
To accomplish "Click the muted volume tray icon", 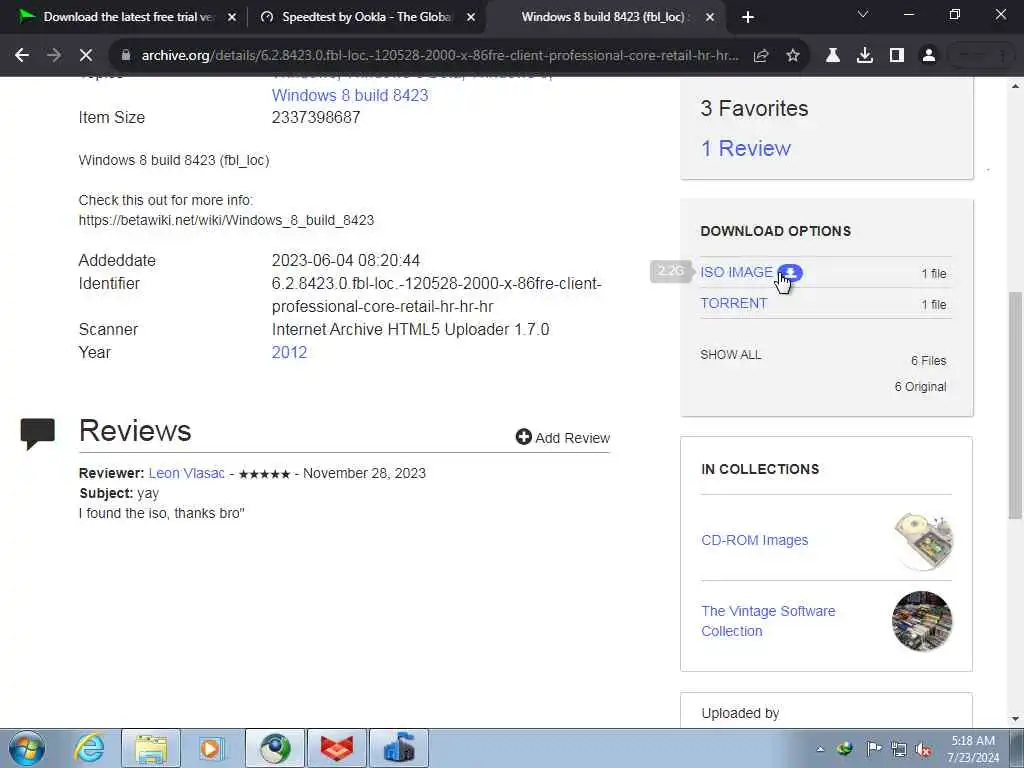I will point(923,749).
